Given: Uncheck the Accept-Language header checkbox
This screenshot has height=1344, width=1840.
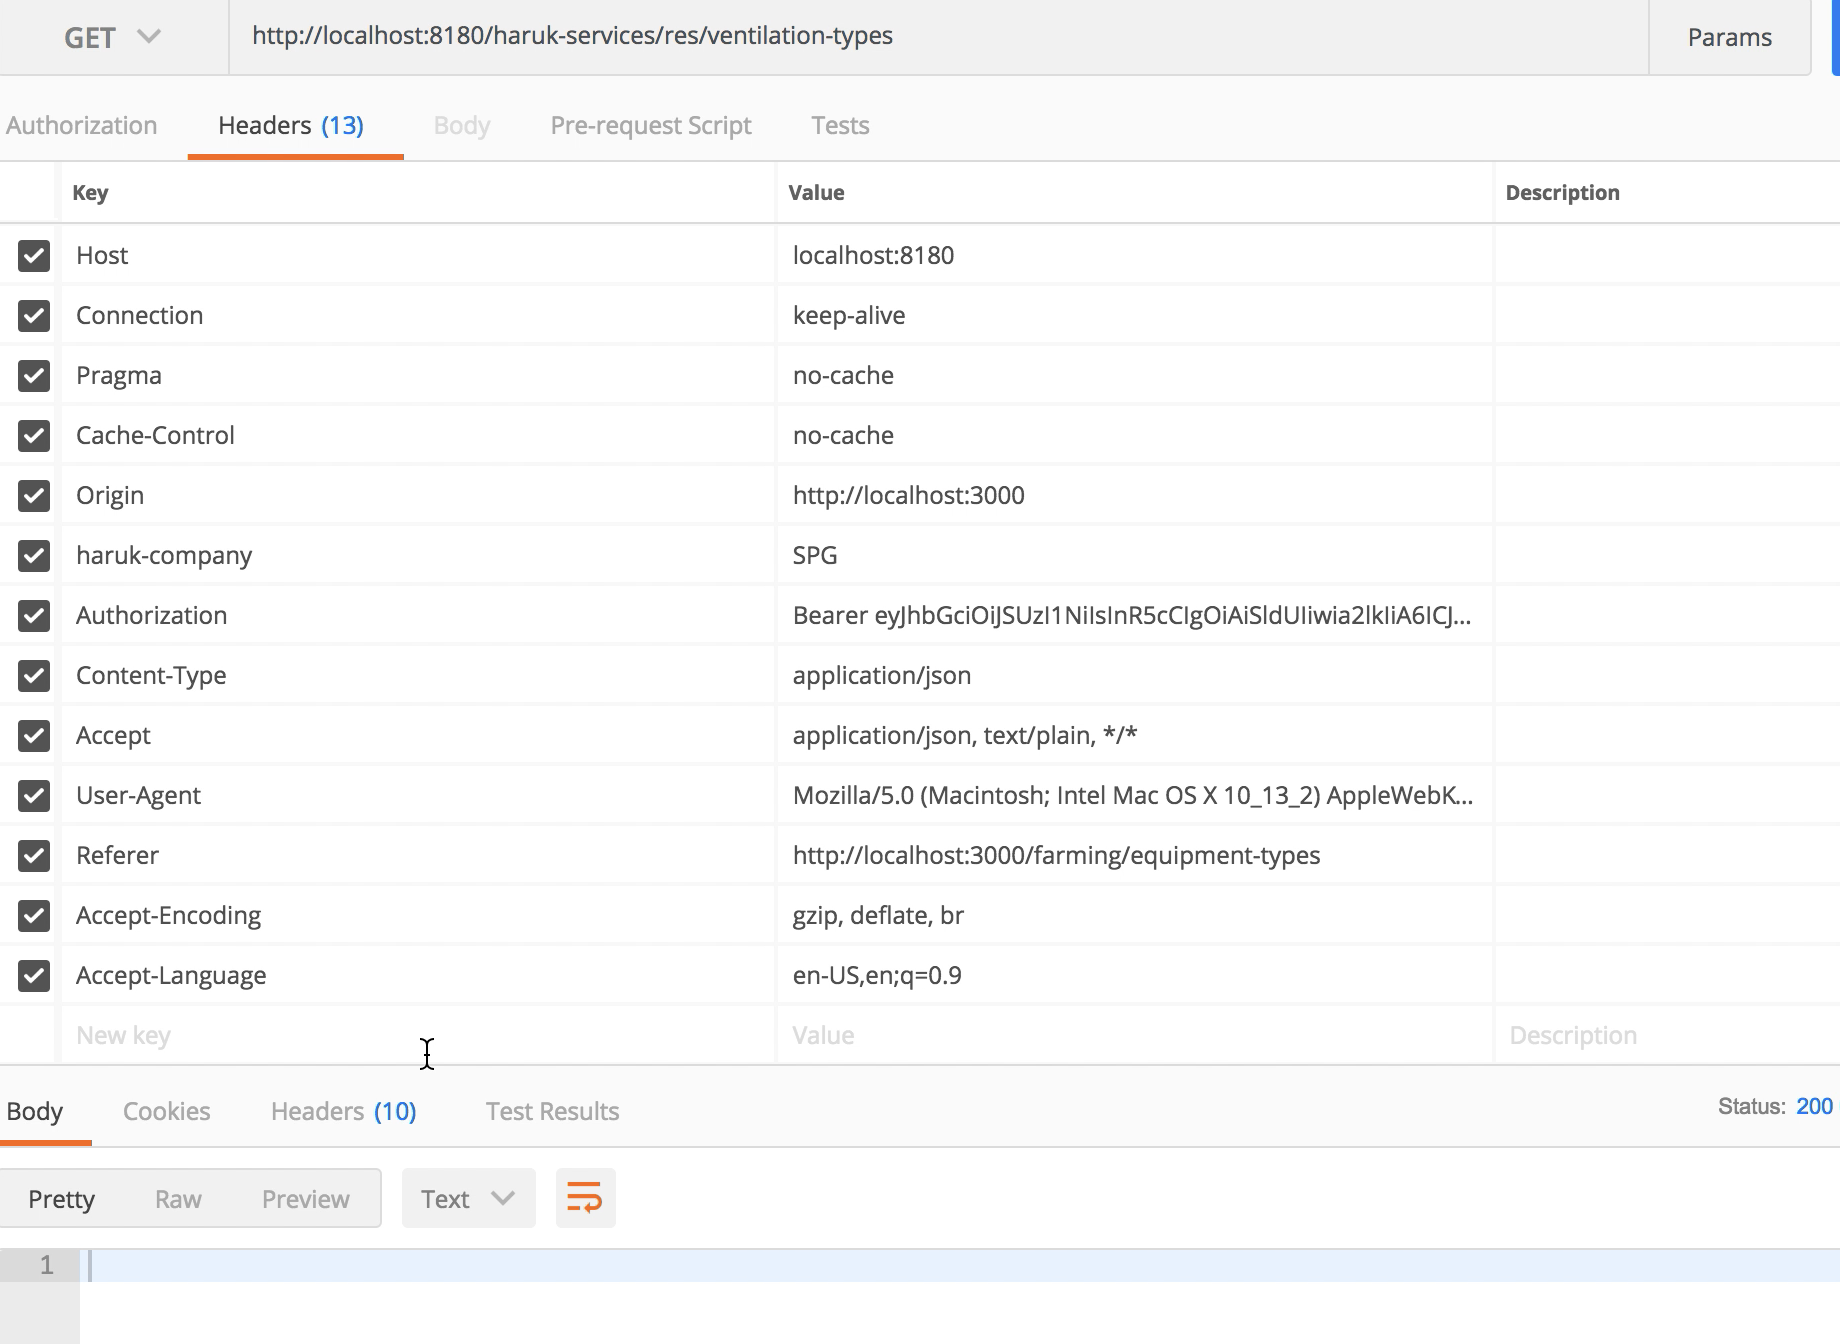Looking at the screenshot, I should (34, 976).
